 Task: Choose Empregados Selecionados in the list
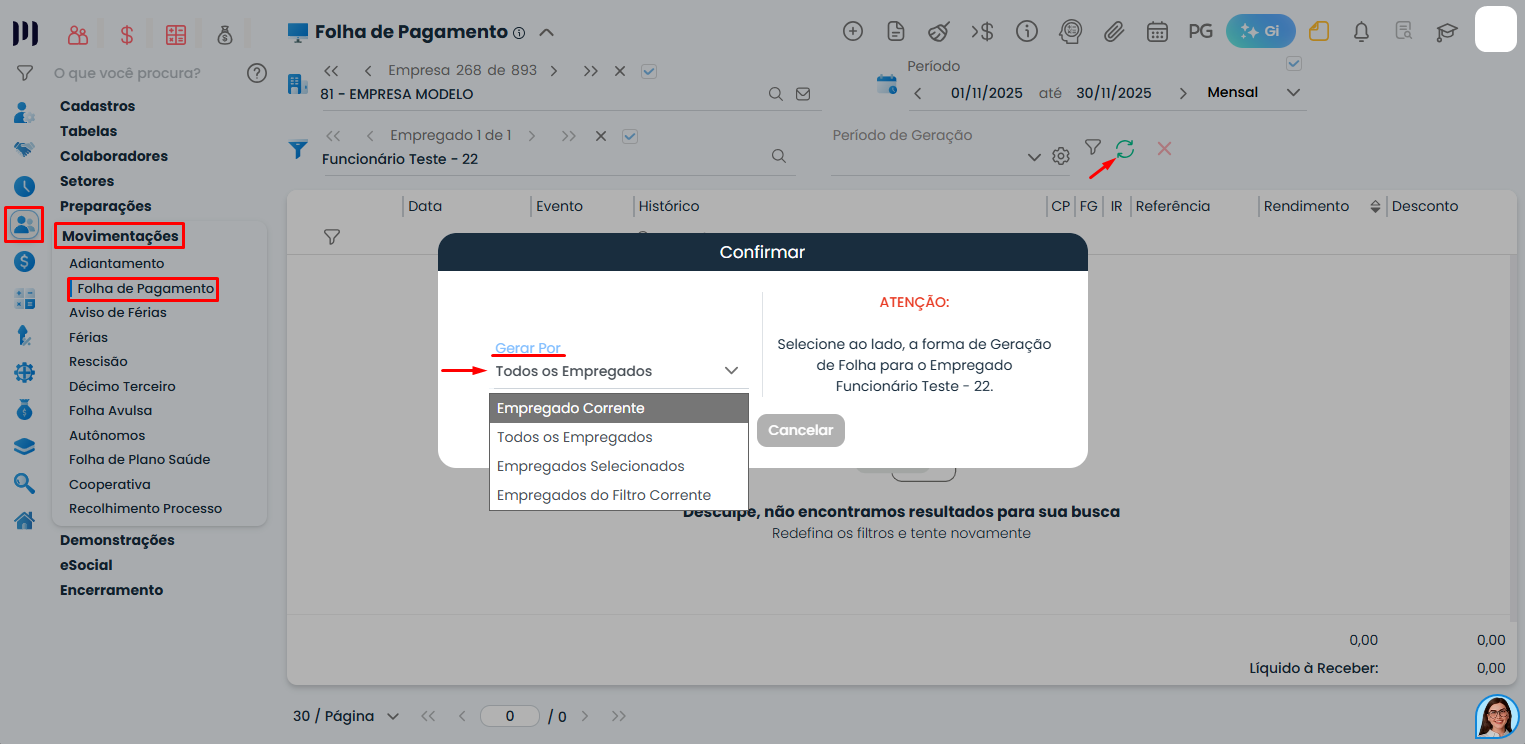click(591, 465)
